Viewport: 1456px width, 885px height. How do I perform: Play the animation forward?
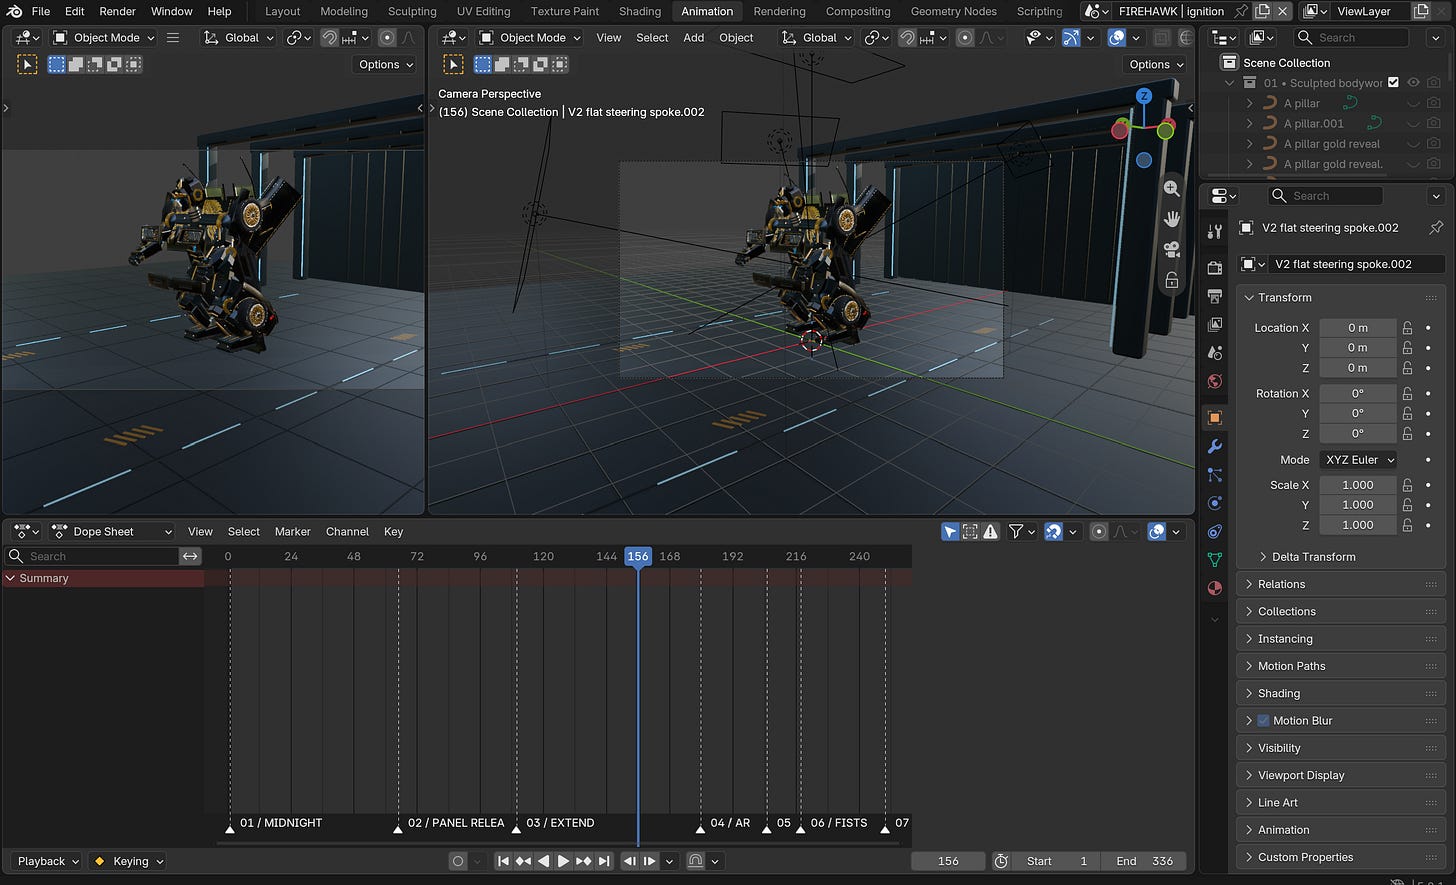tap(563, 861)
